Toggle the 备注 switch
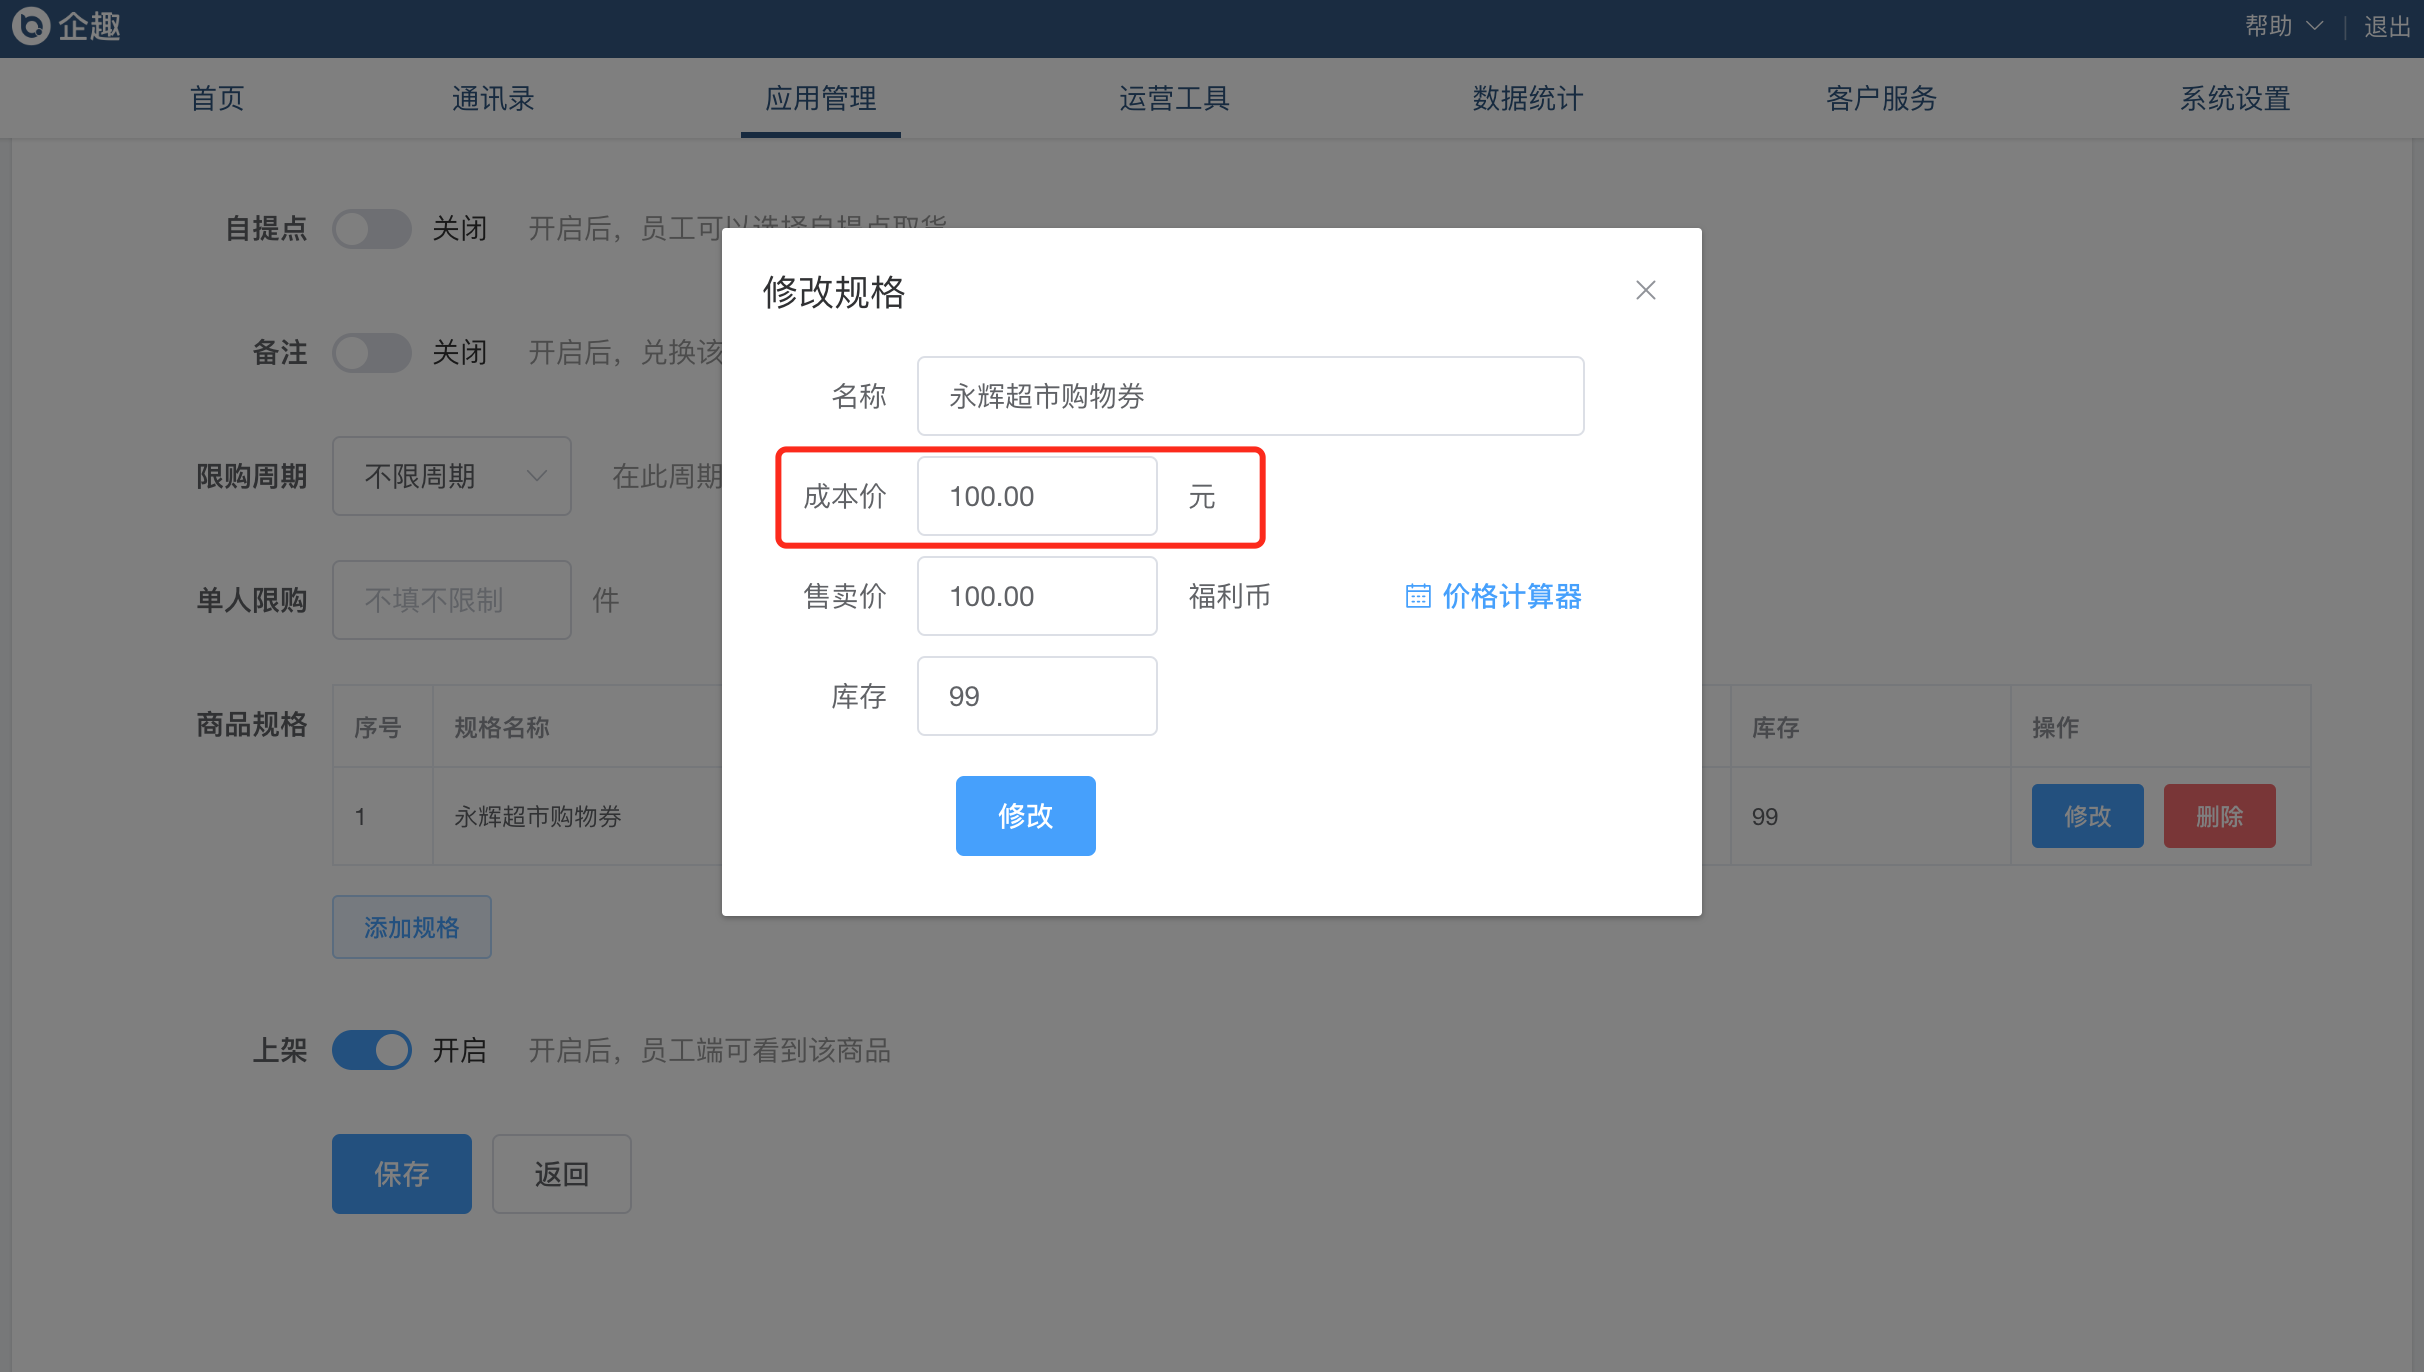 [371, 352]
